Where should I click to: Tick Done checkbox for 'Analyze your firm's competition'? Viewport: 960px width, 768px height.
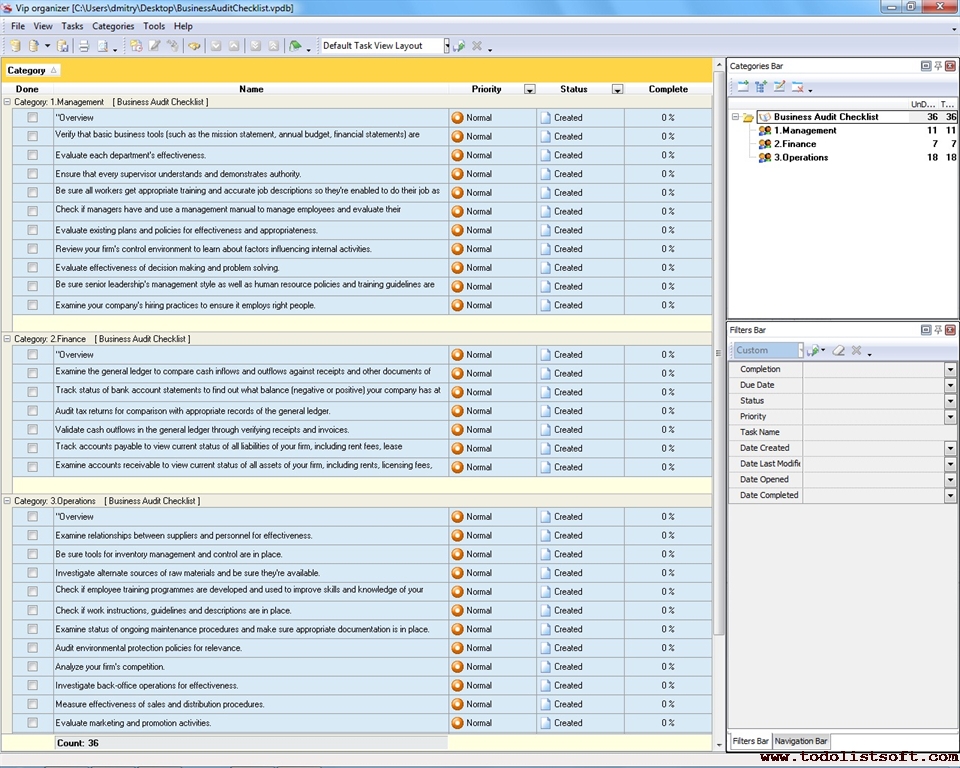[x=32, y=667]
